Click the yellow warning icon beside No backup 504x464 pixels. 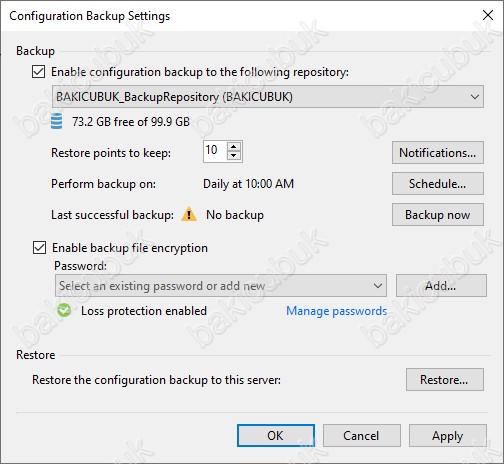tap(189, 214)
